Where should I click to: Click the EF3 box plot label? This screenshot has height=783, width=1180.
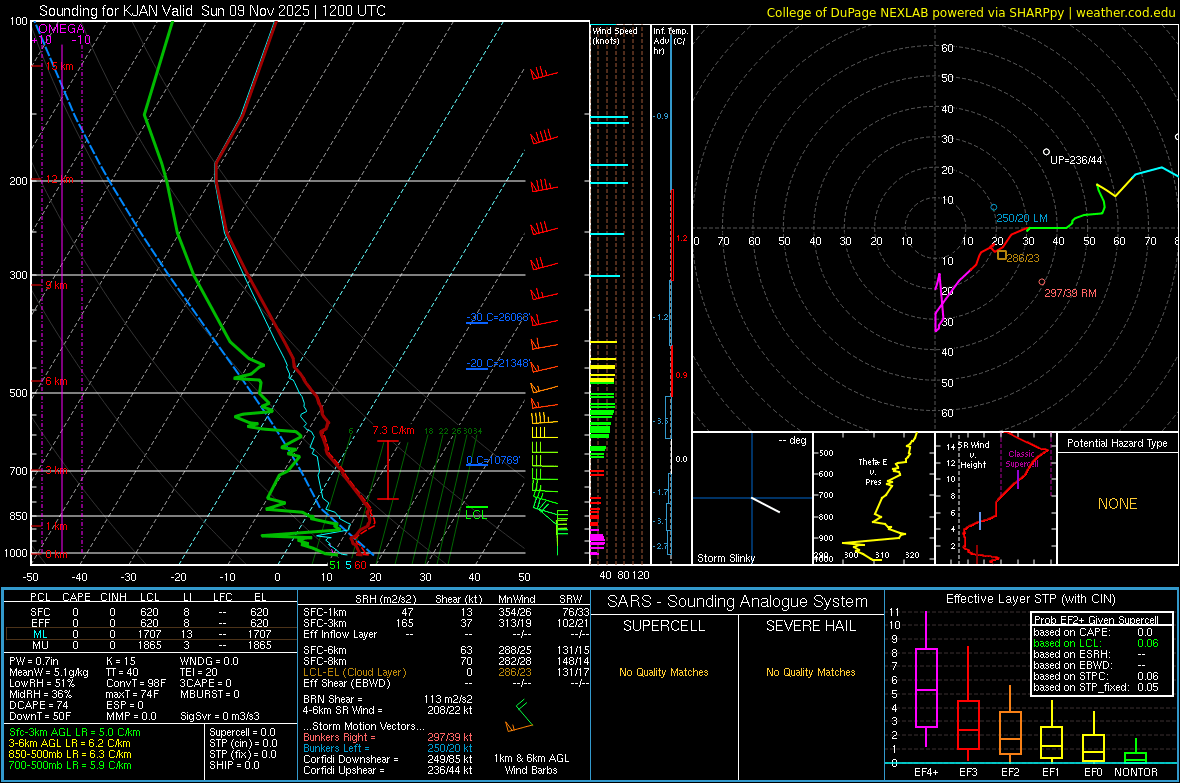(x=969, y=772)
